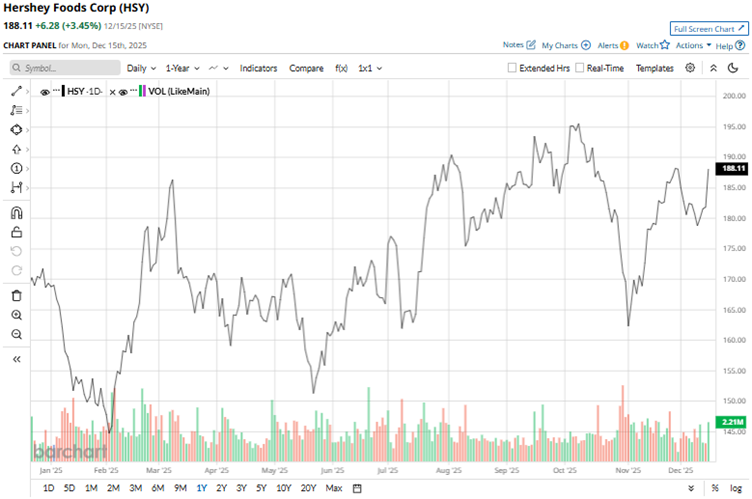
Task: Open the numbered counter tool
Action: pos(16,168)
